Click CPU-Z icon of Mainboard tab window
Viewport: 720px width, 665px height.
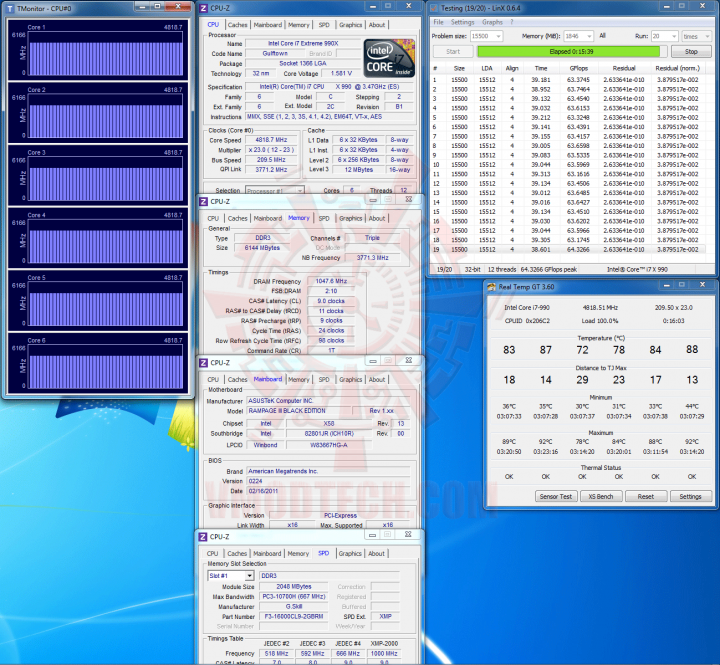(204, 362)
